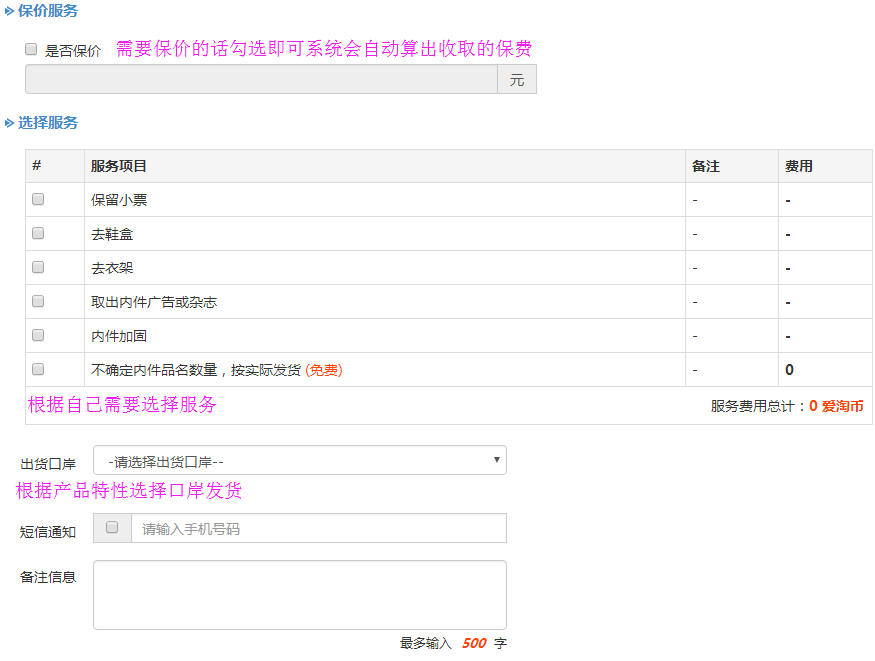Enable the 是否保价 insurance checkbox
This screenshot has height=661, width=875.
pyautogui.click(x=31, y=49)
